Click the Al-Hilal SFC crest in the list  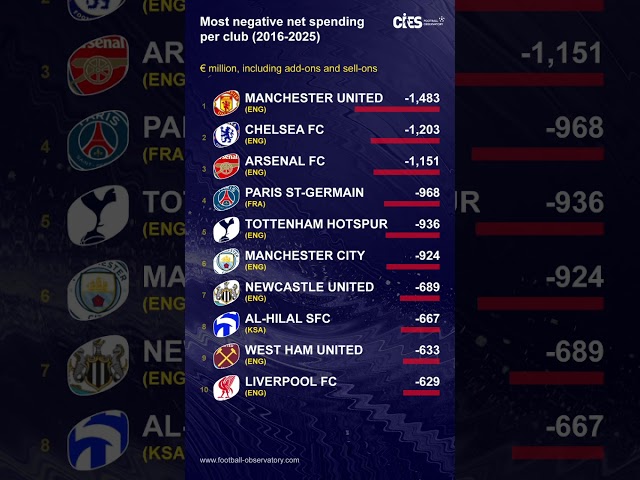tap(227, 324)
